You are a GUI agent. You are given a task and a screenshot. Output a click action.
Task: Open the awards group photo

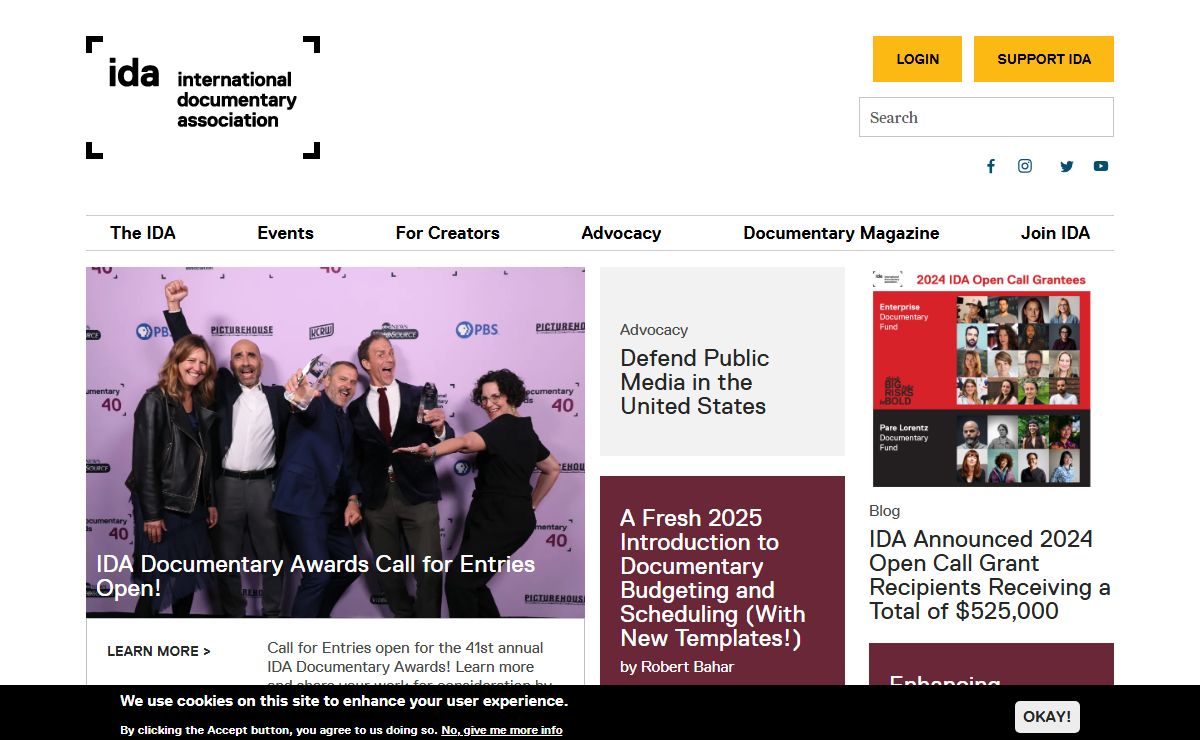[x=335, y=442]
